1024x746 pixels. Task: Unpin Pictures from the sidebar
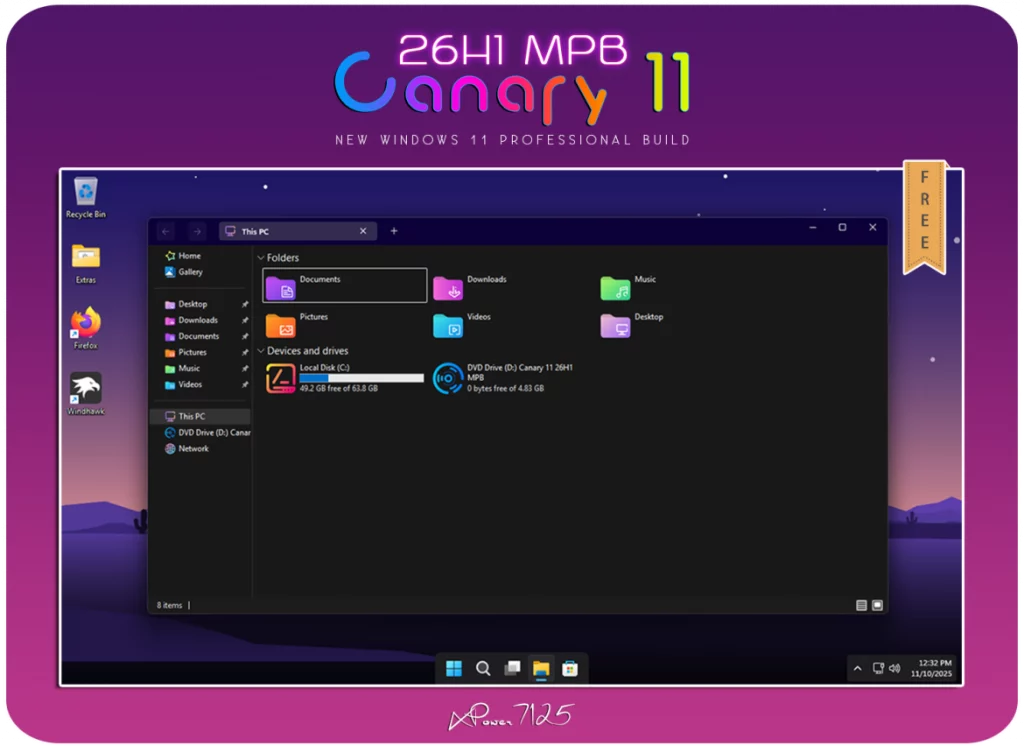point(243,352)
